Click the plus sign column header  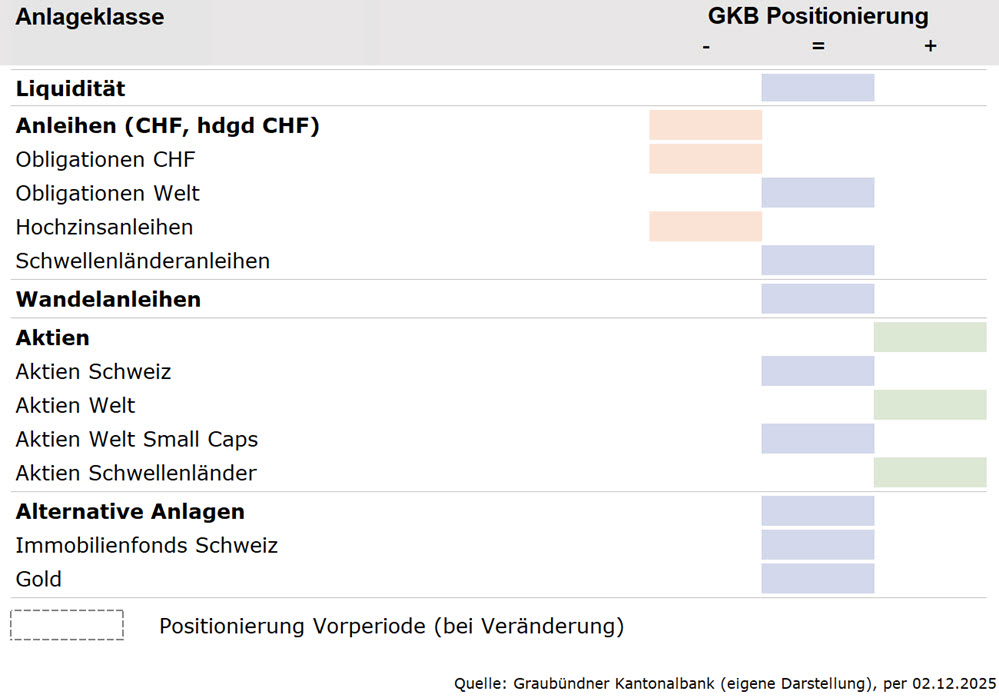[930, 46]
